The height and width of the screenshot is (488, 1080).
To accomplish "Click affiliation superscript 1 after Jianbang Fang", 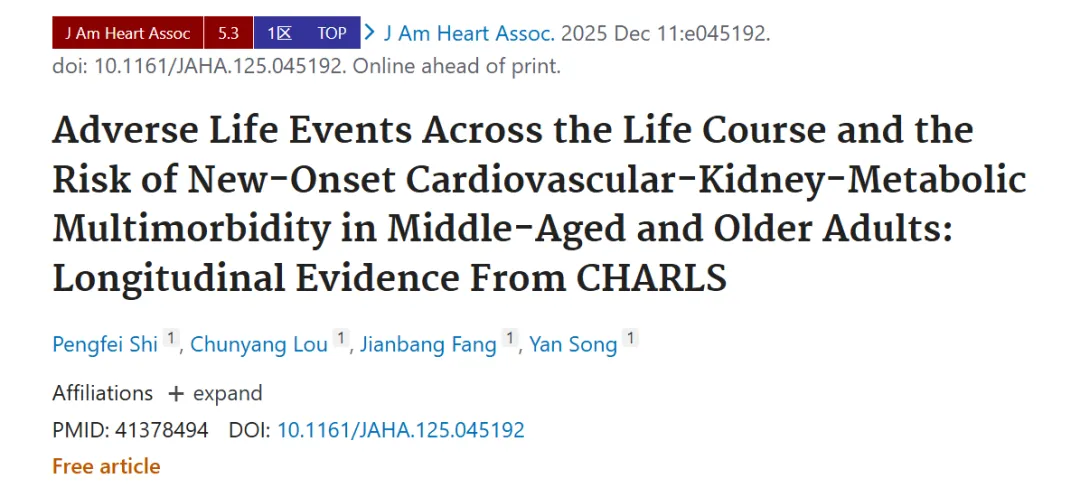I will coord(510,338).
